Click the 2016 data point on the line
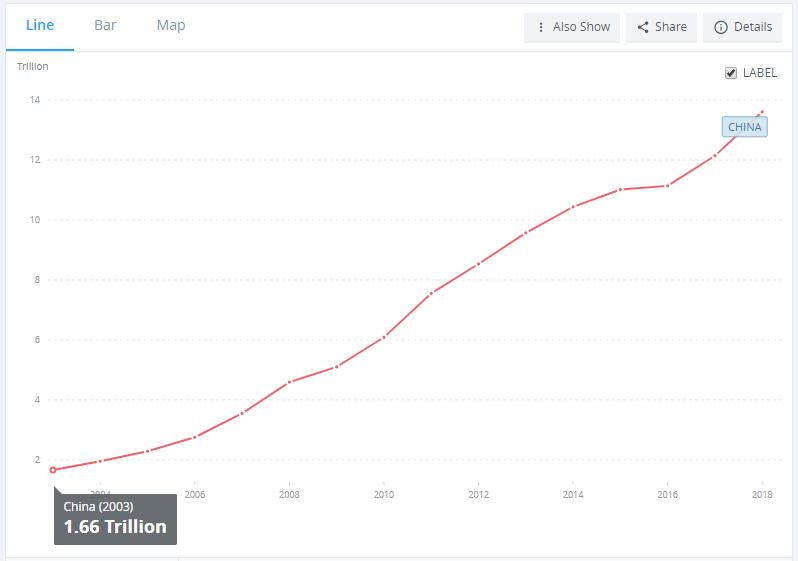This screenshot has width=798, height=561. (667, 186)
